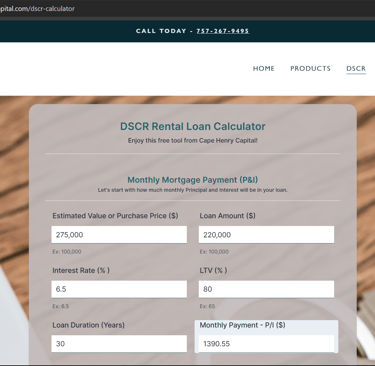This screenshot has width=375, height=366.
Task: Select the 'Ex: 65' hint under LTV
Action: tap(207, 306)
